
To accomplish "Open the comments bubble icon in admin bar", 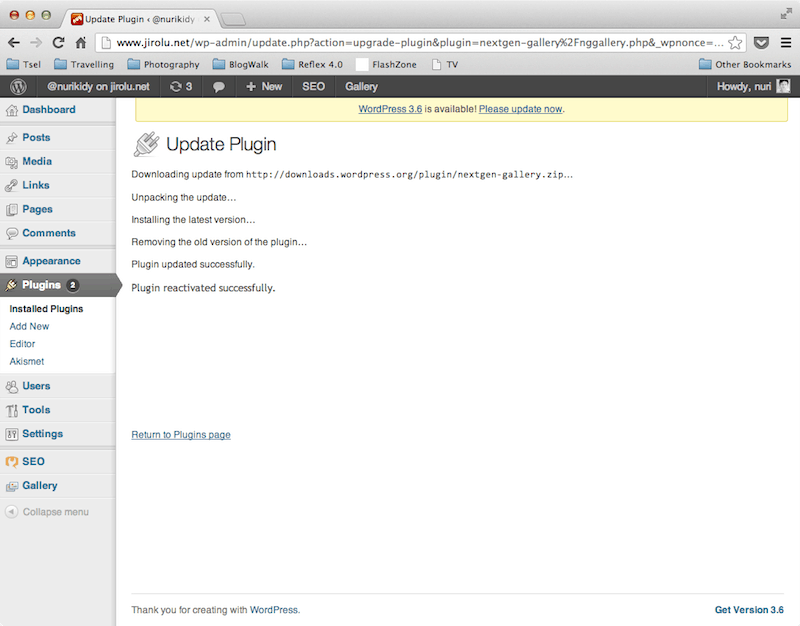I will tap(219, 87).
